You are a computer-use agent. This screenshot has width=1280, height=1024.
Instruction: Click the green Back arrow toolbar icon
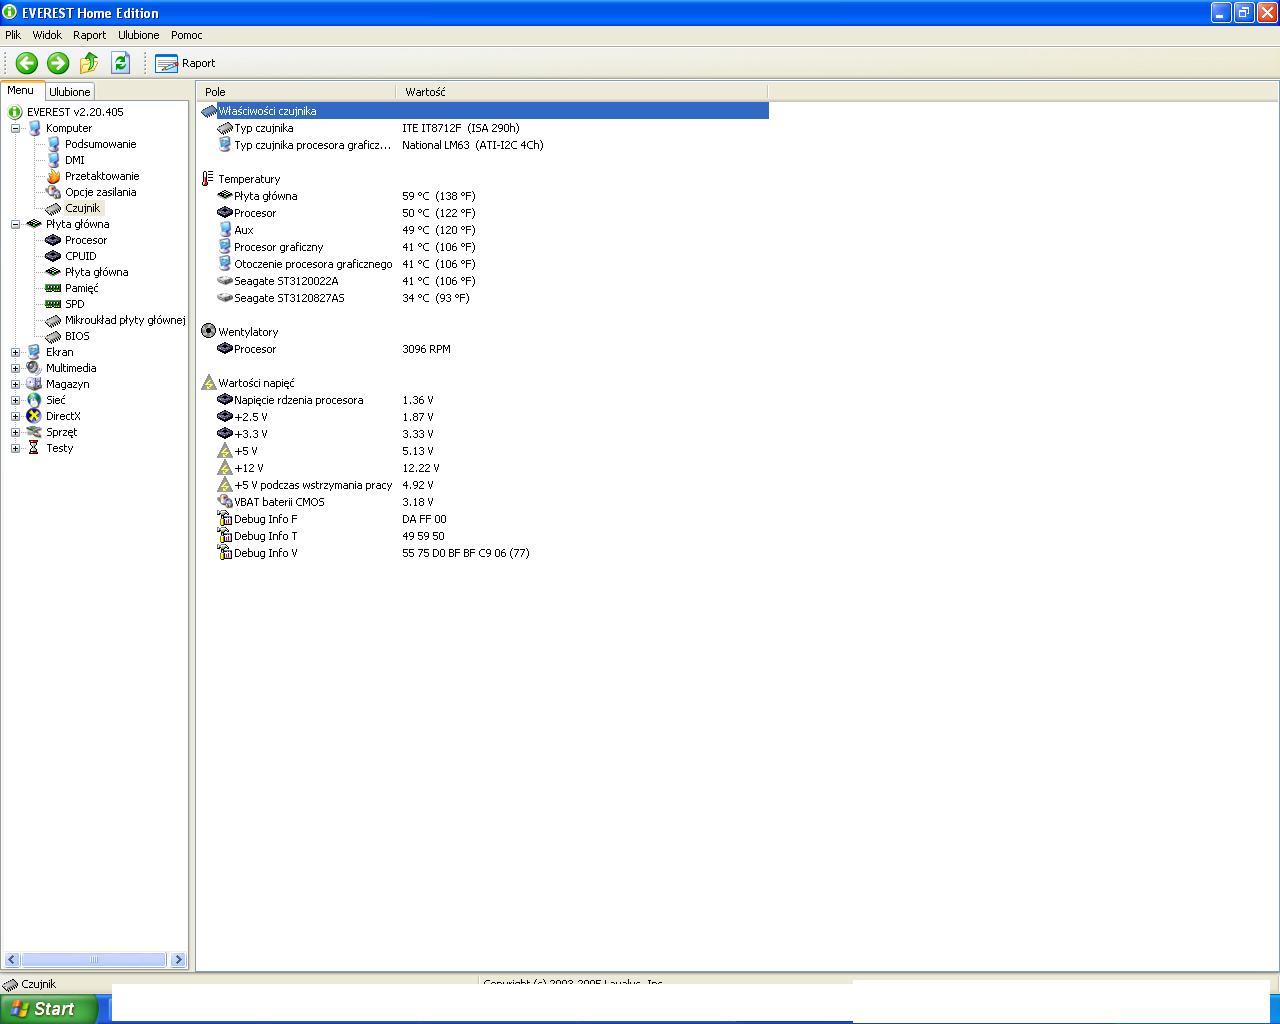tap(27, 63)
